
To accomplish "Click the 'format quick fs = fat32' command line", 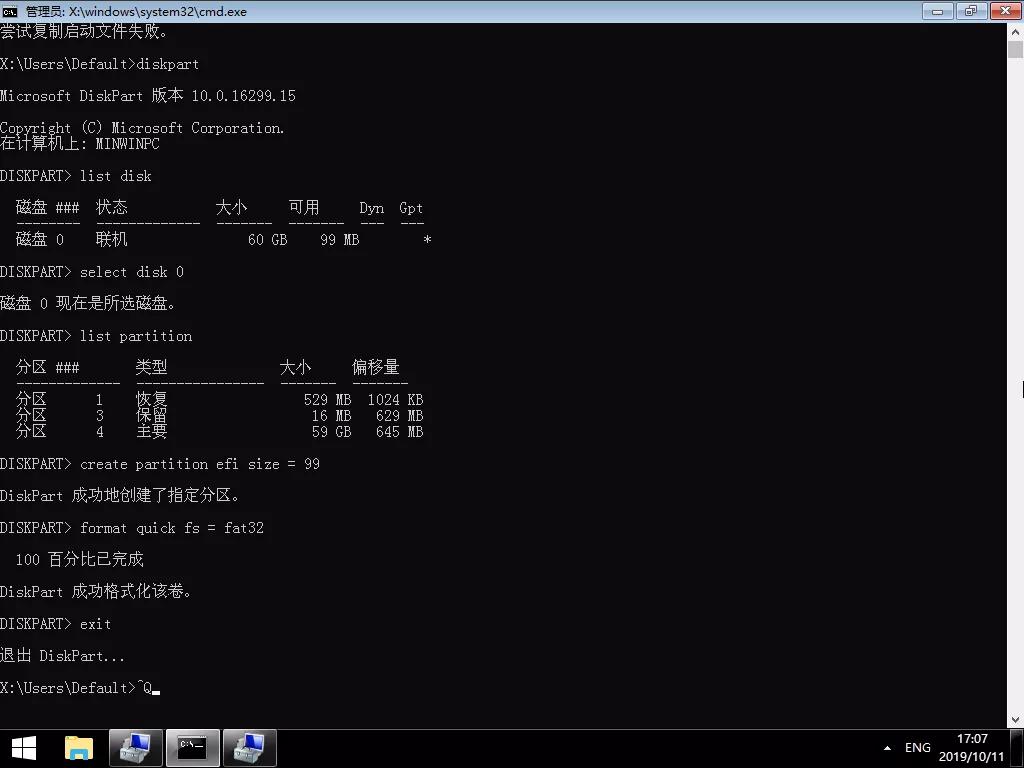I will click(x=171, y=528).
